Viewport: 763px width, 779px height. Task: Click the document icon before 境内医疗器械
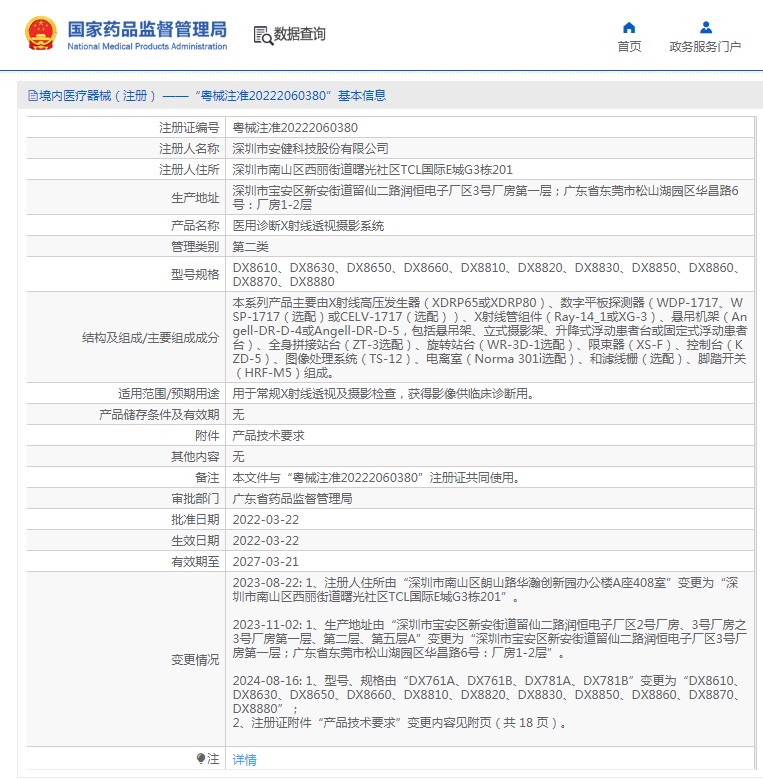33,95
